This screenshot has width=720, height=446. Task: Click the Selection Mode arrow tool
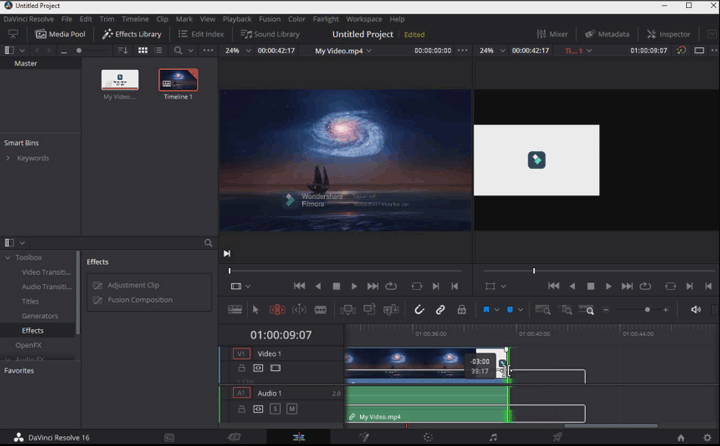tap(255, 310)
